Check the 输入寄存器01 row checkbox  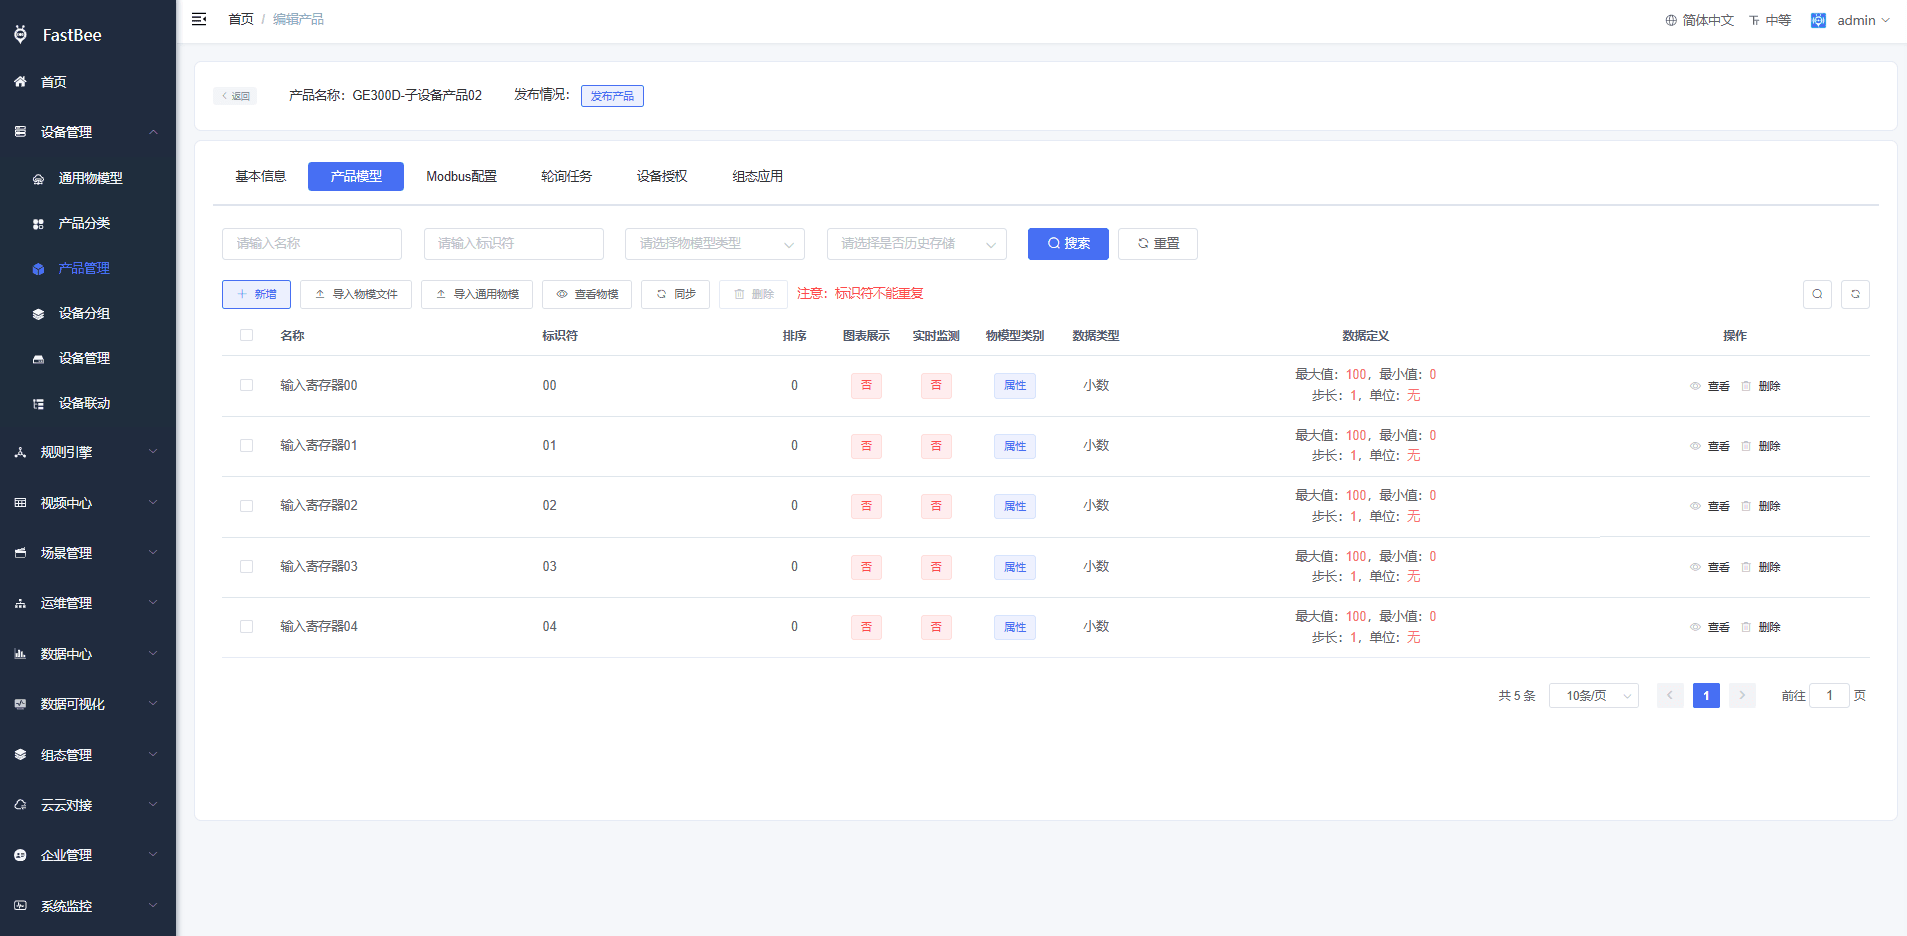click(246, 446)
